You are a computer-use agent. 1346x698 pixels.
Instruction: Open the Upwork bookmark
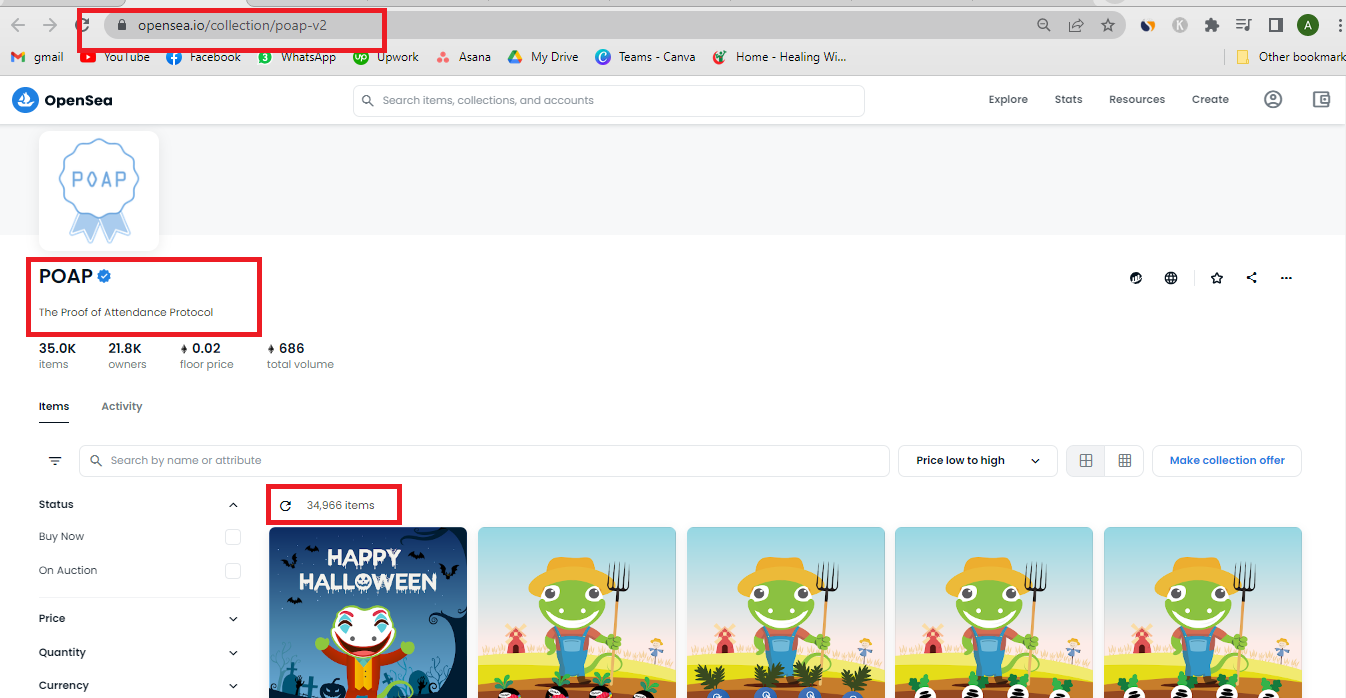tap(386, 57)
